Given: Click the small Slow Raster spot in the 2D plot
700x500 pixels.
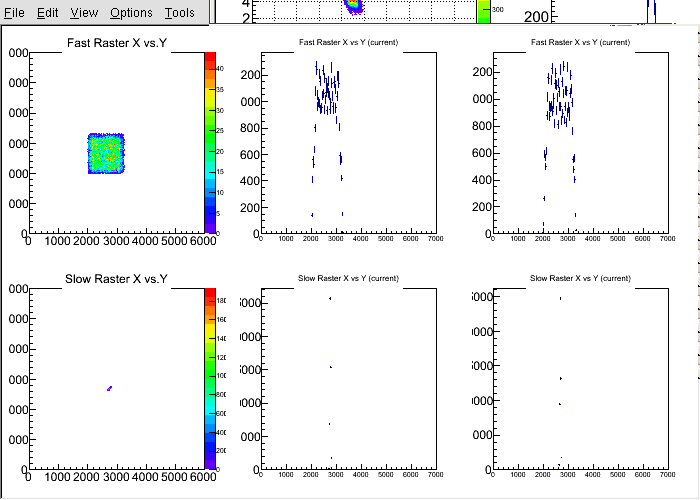Looking at the screenshot, I should 109,388.
